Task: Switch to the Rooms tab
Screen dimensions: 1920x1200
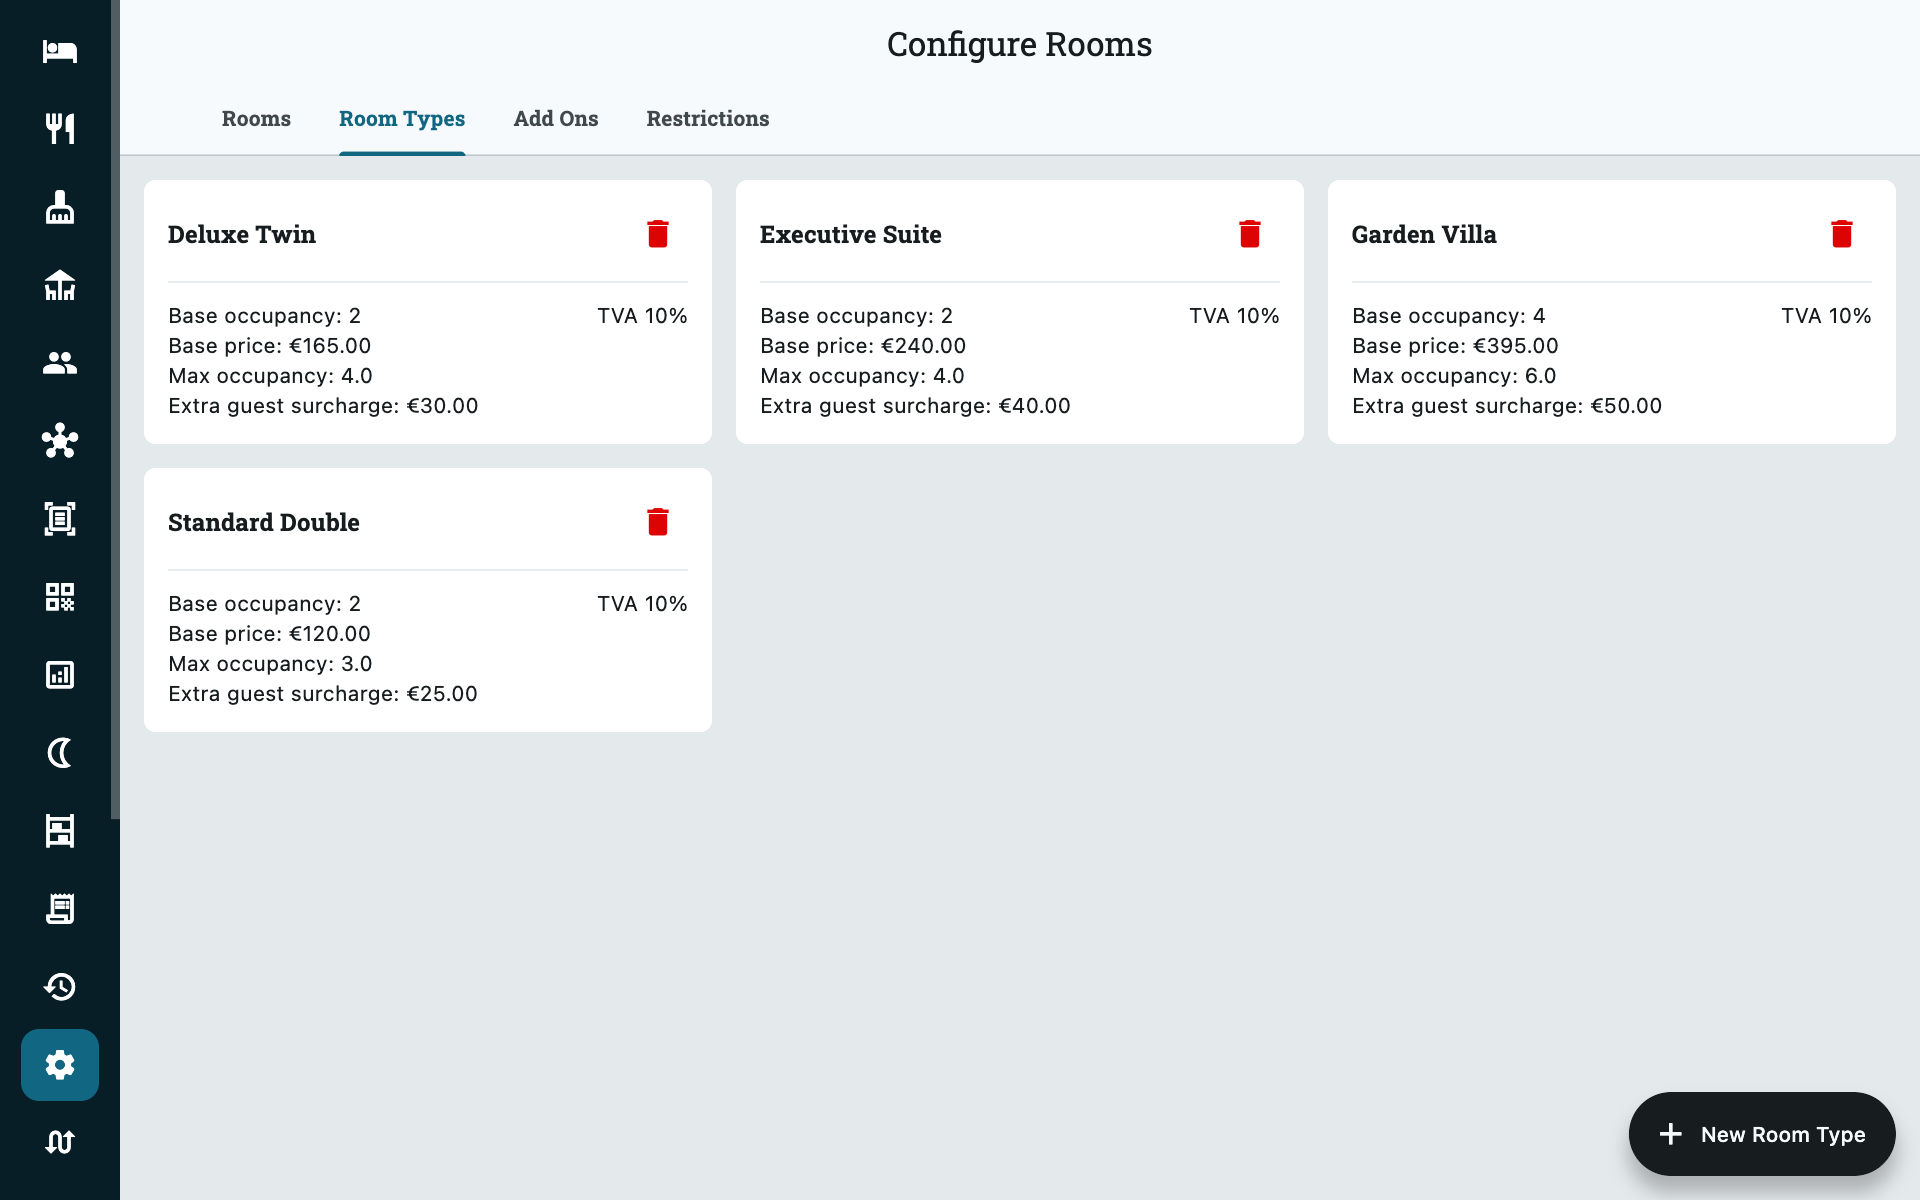Action: [256, 119]
